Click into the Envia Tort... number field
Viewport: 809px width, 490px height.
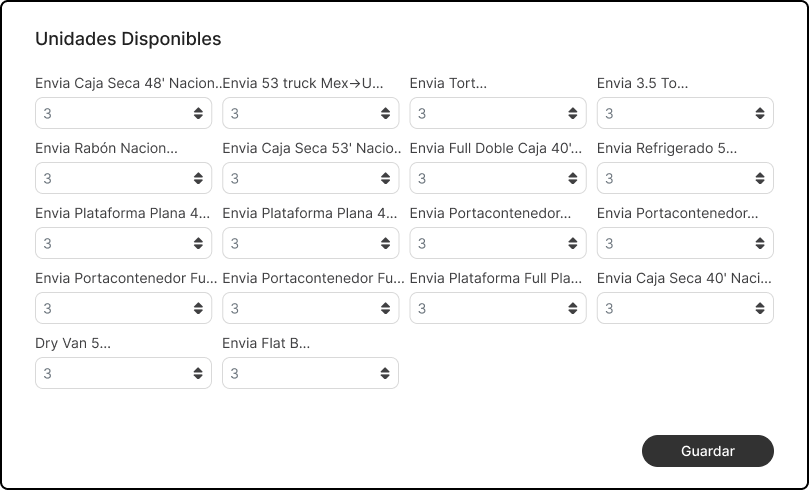tap(486, 114)
